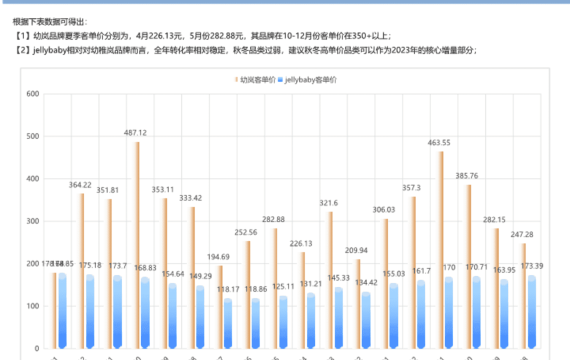Select the orange bar labeled 463.55

pyautogui.click(x=441, y=250)
